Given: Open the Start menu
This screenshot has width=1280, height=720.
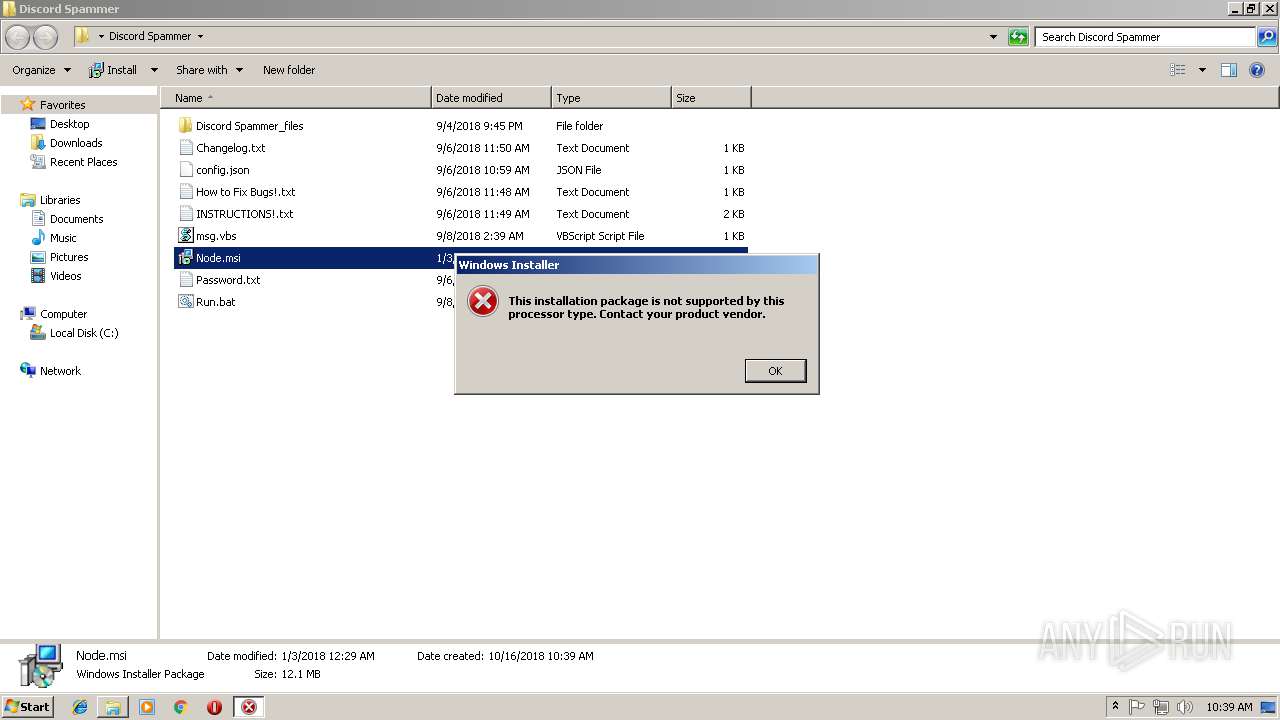Looking at the screenshot, I should 27,707.
